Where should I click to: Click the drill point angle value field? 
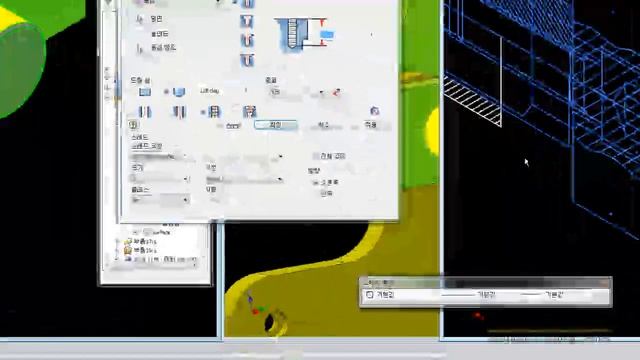[x=224, y=91]
